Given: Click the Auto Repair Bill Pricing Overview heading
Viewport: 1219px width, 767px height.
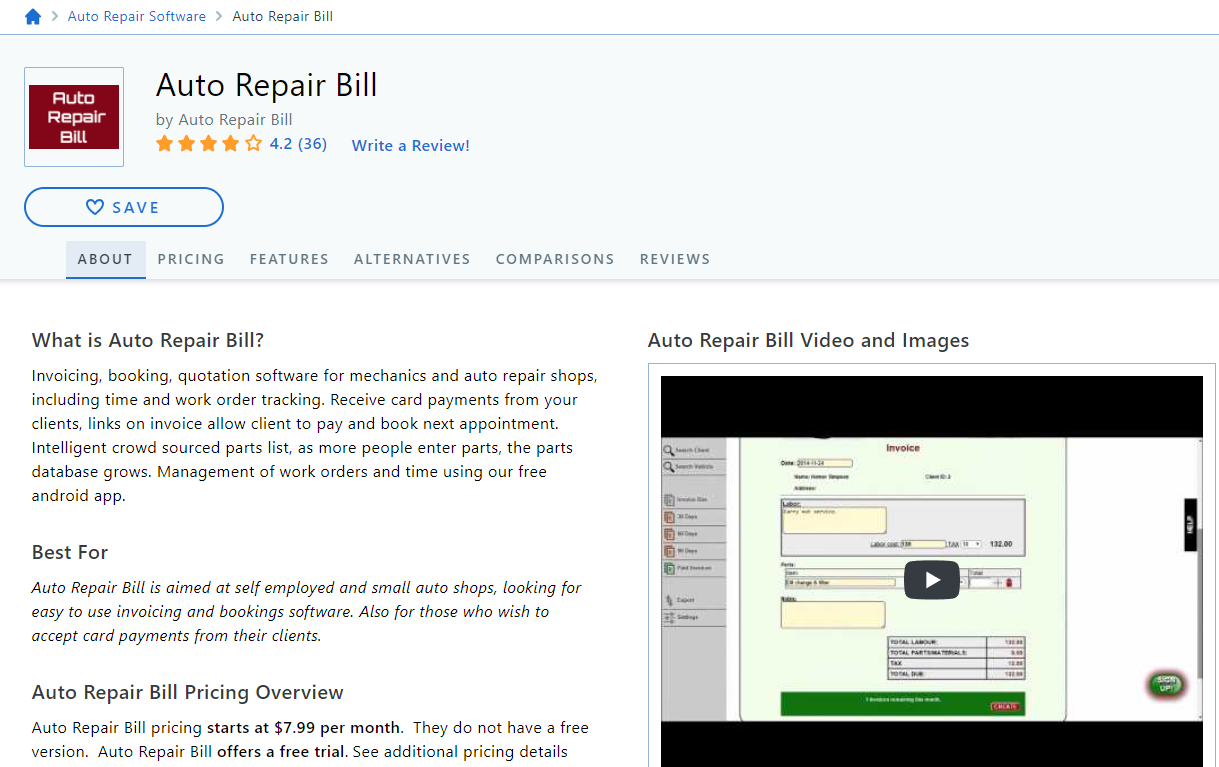Looking at the screenshot, I should [x=188, y=692].
